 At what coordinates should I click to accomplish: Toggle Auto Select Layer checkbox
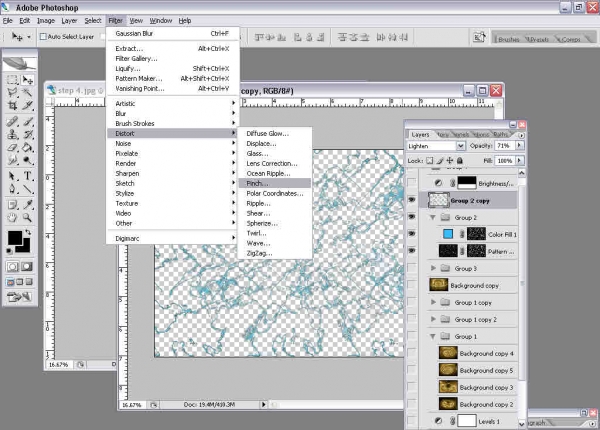point(43,37)
